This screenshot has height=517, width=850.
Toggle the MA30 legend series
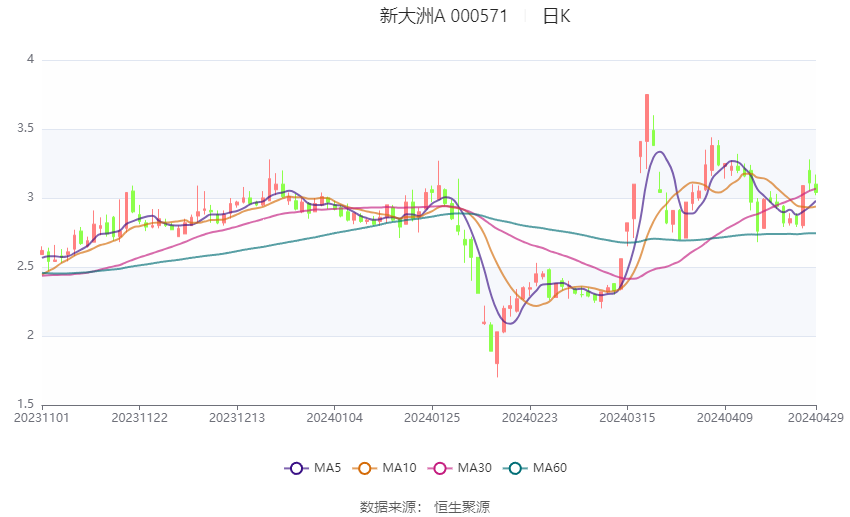click(x=460, y=468)
